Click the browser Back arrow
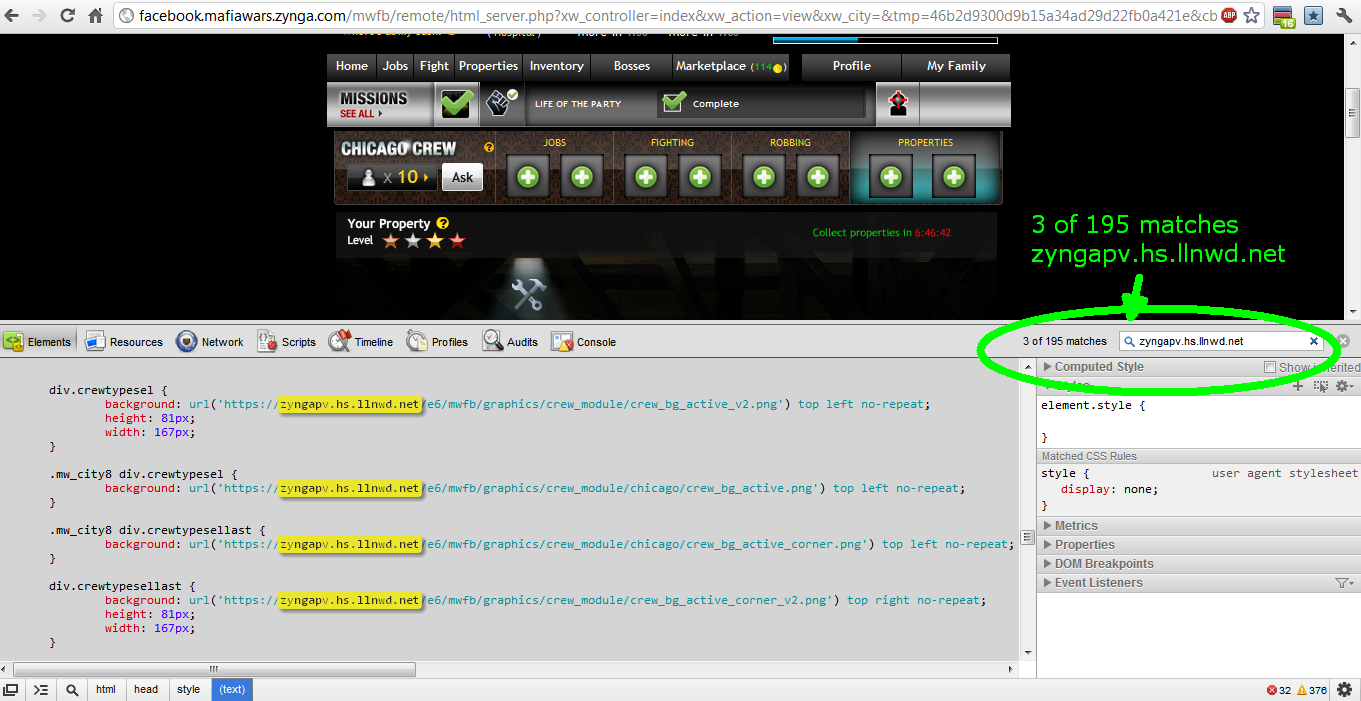Screen dimensions: 1361x701 coord(13,16)
